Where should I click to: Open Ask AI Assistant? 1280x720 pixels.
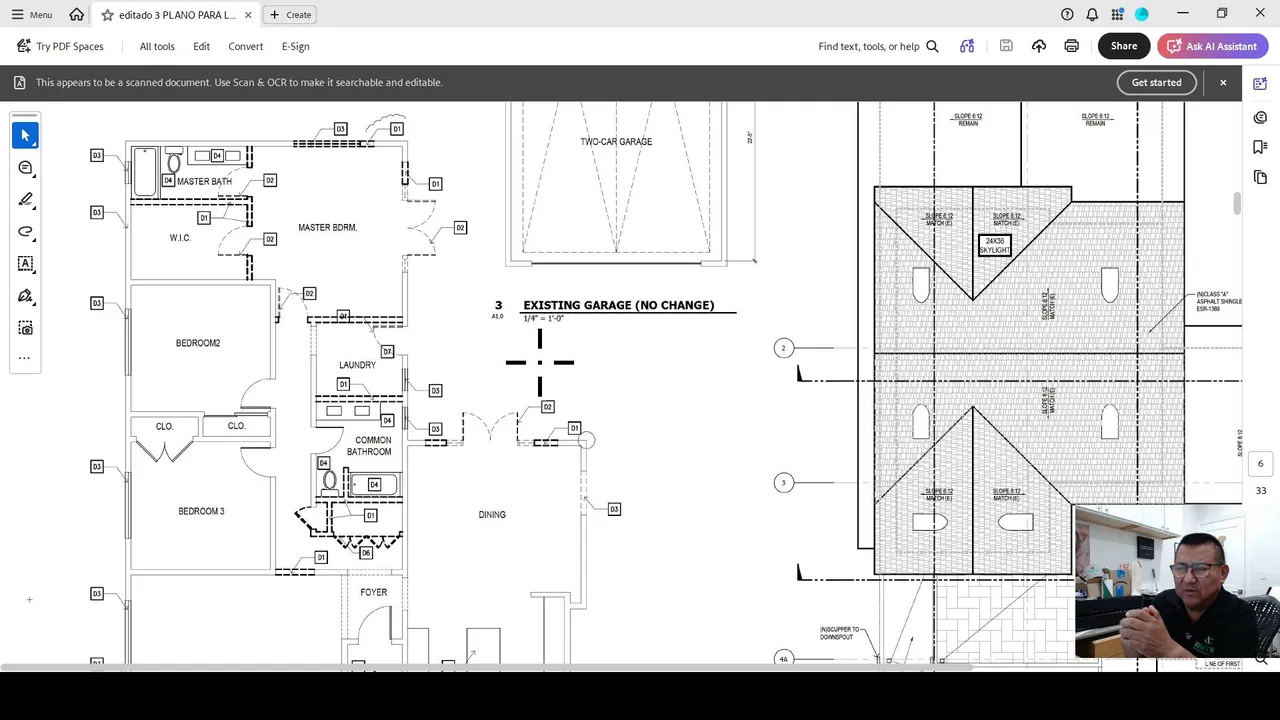click(x=1213, y=46)
